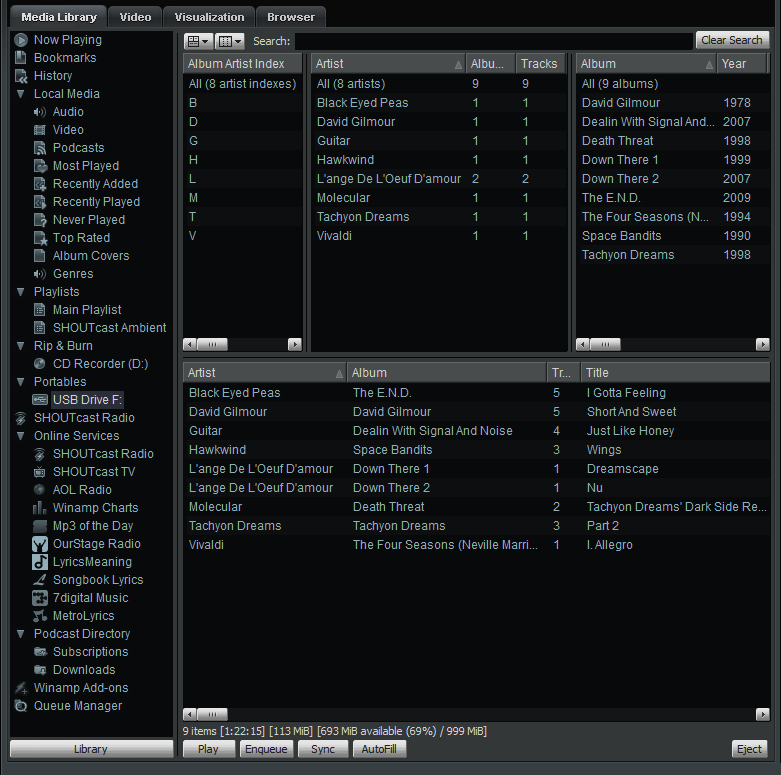Screen dimensions: 781x775
Task: Click the Eject button
Action: coord(749,749)
